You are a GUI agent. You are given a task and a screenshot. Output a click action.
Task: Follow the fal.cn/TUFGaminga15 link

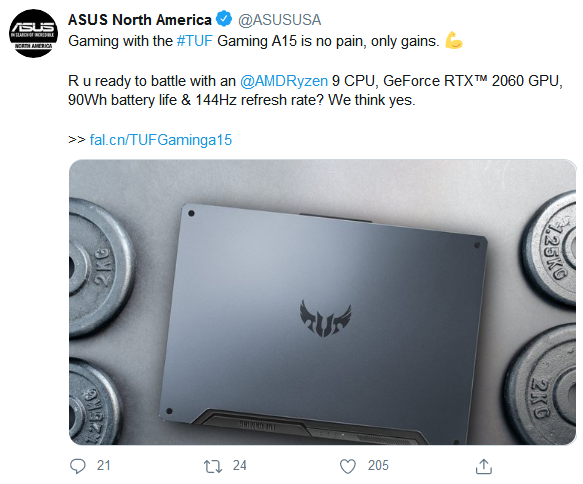click(x=161, y=140)
